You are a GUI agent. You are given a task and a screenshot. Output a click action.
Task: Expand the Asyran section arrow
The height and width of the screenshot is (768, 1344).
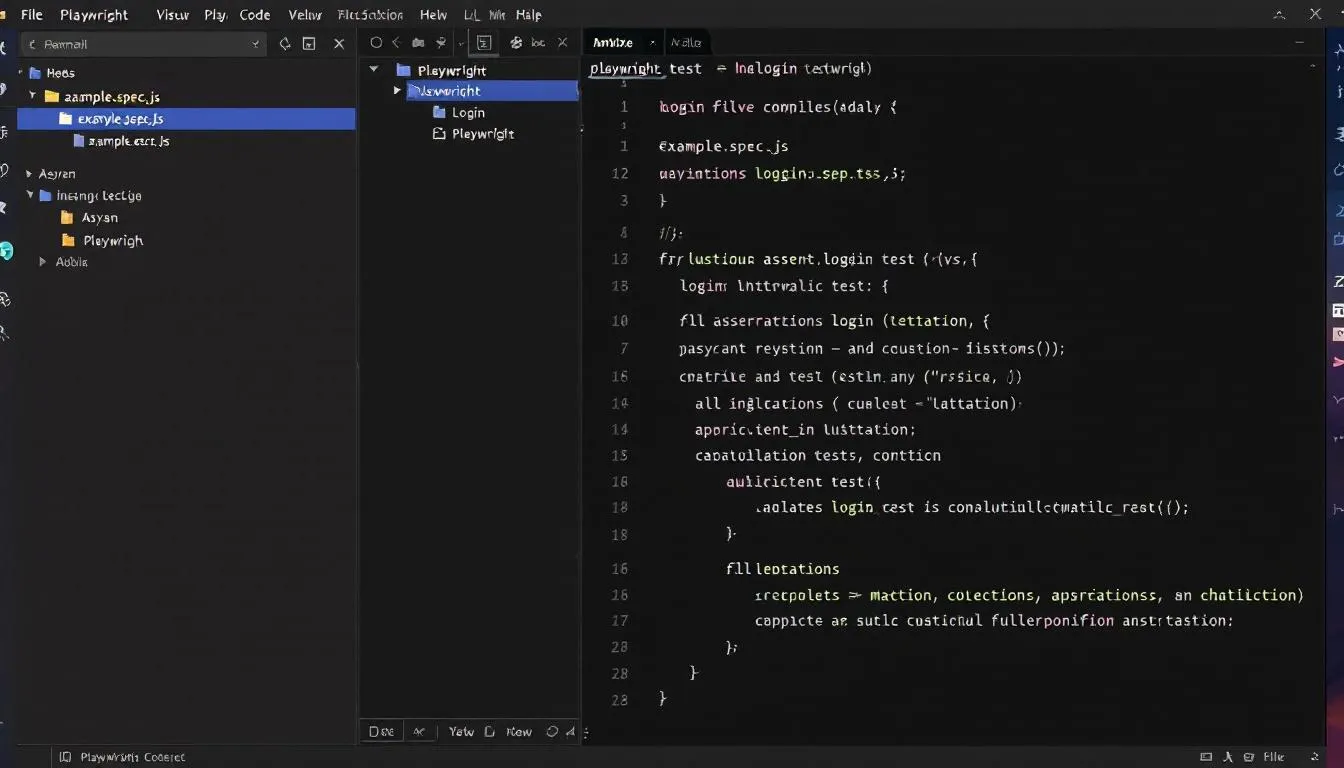pos(29,174)
